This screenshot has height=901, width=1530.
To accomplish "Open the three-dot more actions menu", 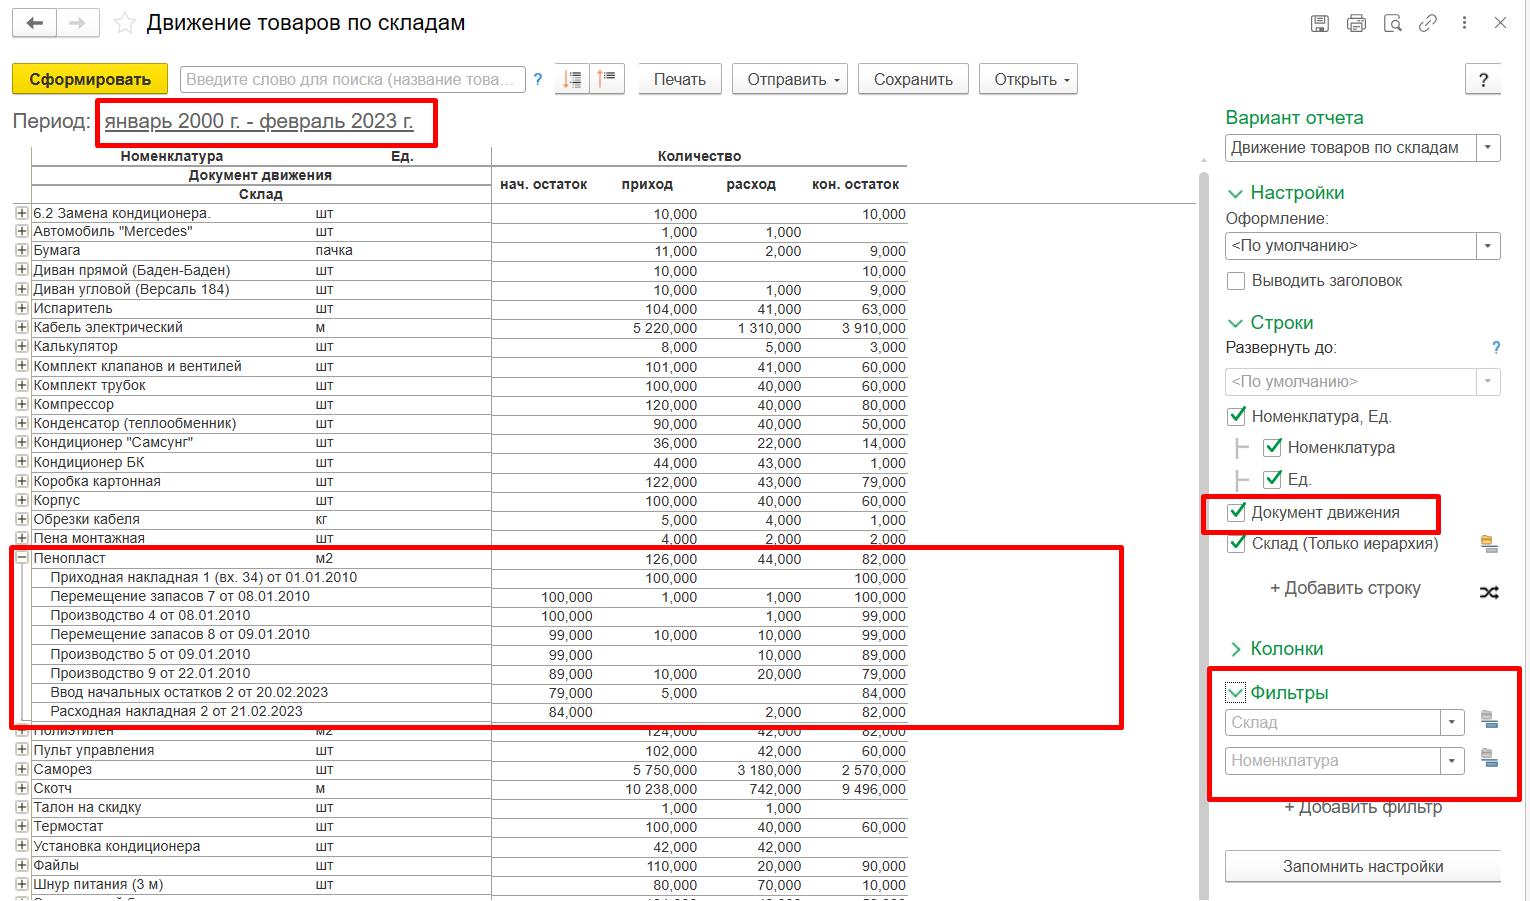I will click(x=1464, y=22).
